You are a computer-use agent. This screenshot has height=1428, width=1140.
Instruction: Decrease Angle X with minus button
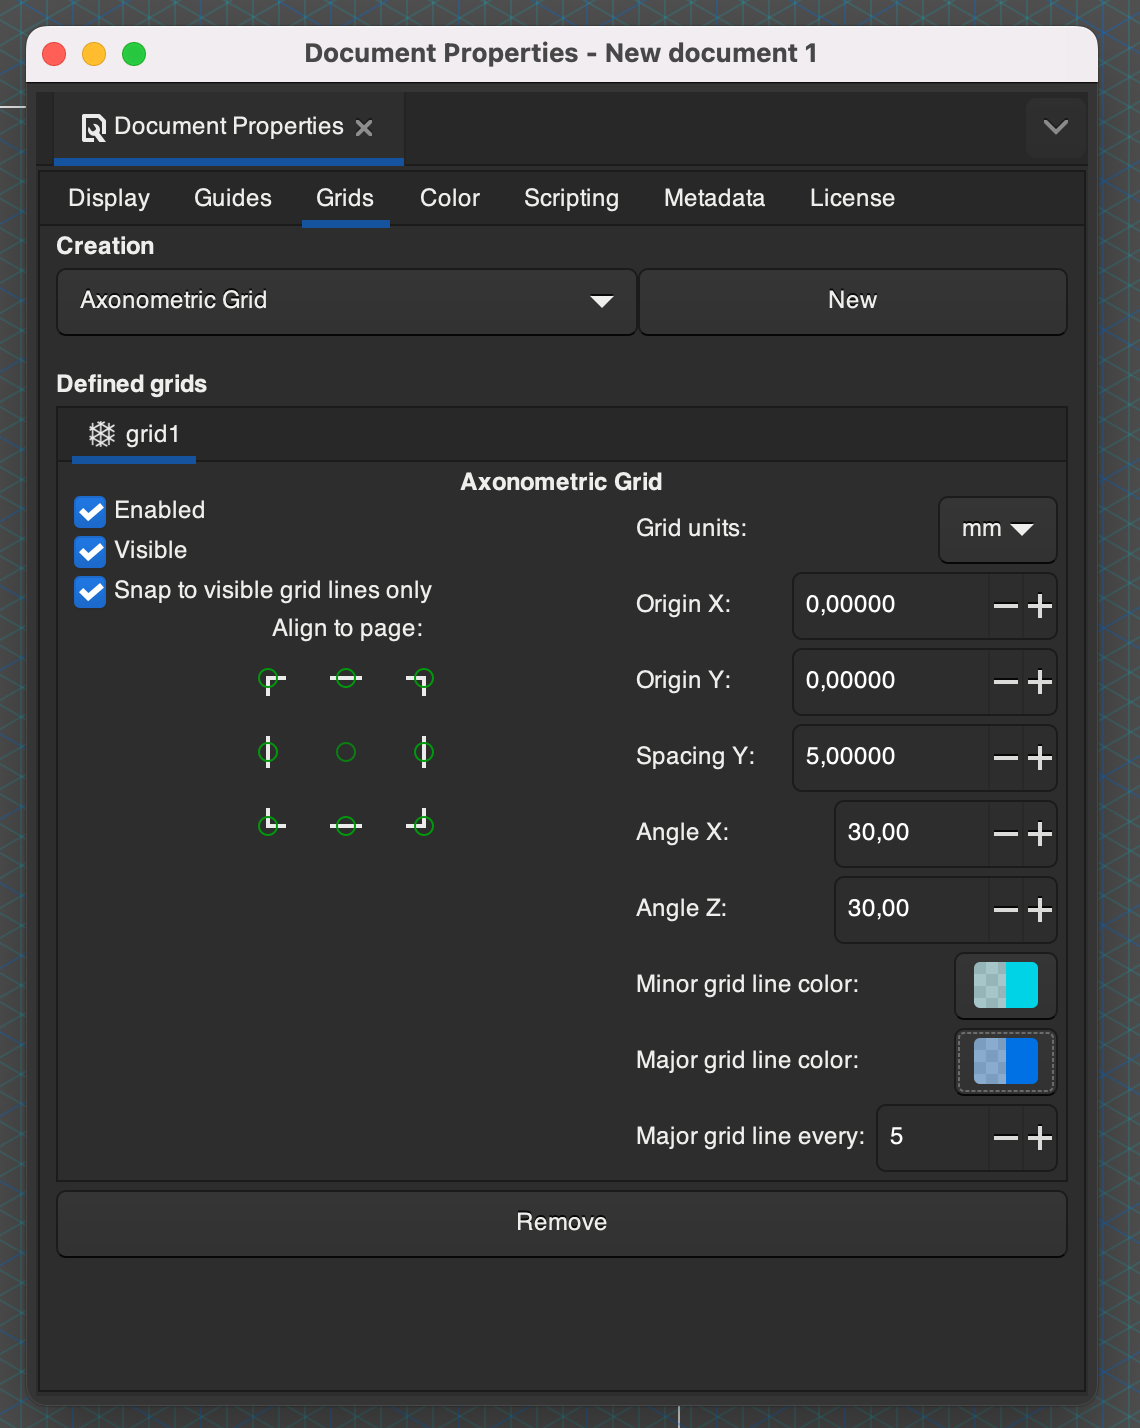(x=1006, y=834)
